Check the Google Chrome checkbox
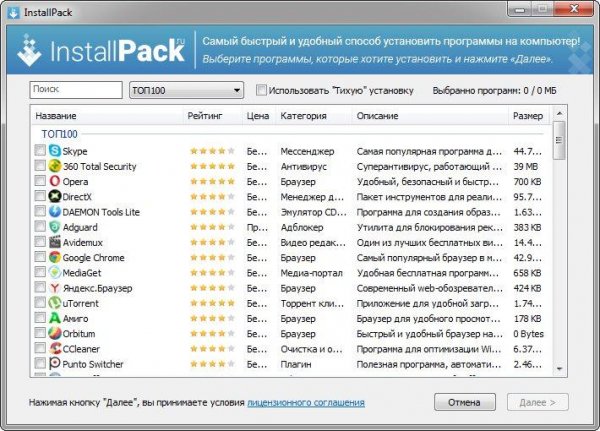600x431 pixels. click(40, 256)
